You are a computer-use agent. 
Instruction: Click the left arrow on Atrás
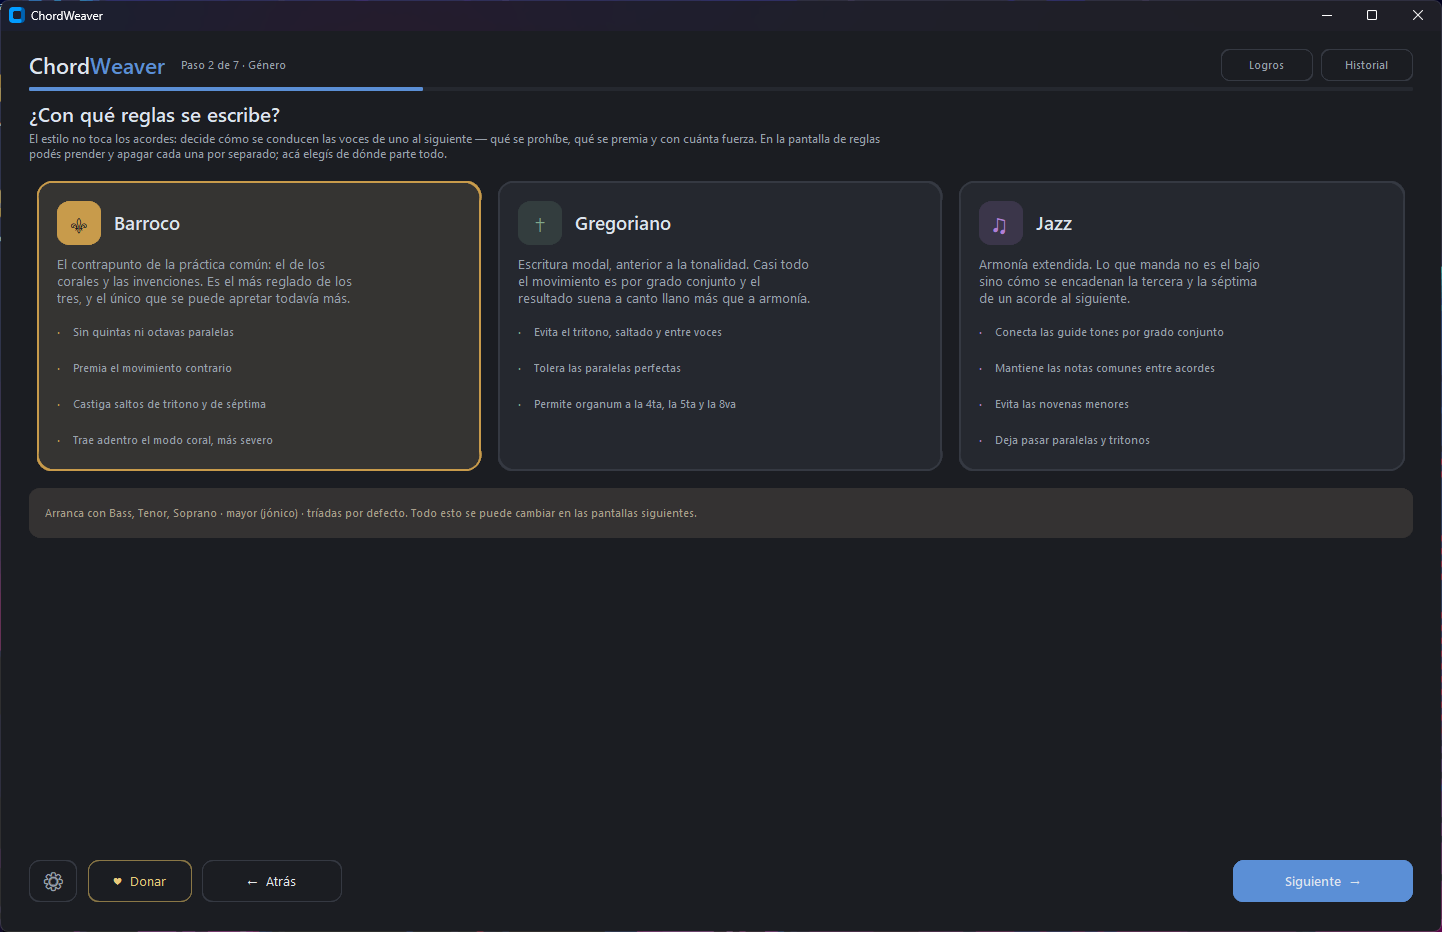pos(252,882)
